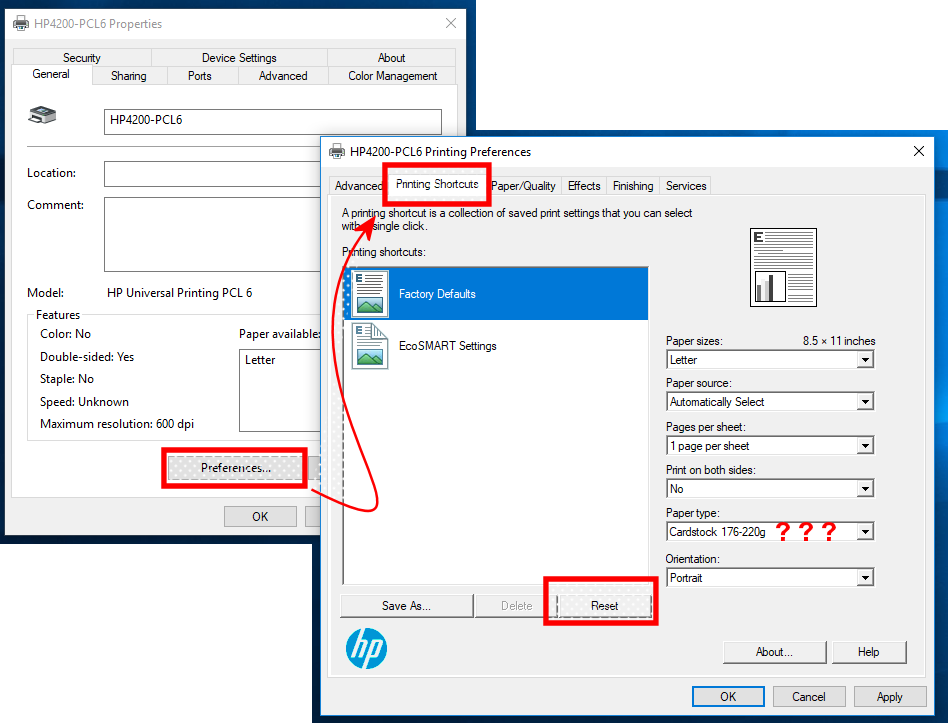Select the EcoSMART Settings shortcut
Viewport: 948px width, 723px height.
(496, 346)
